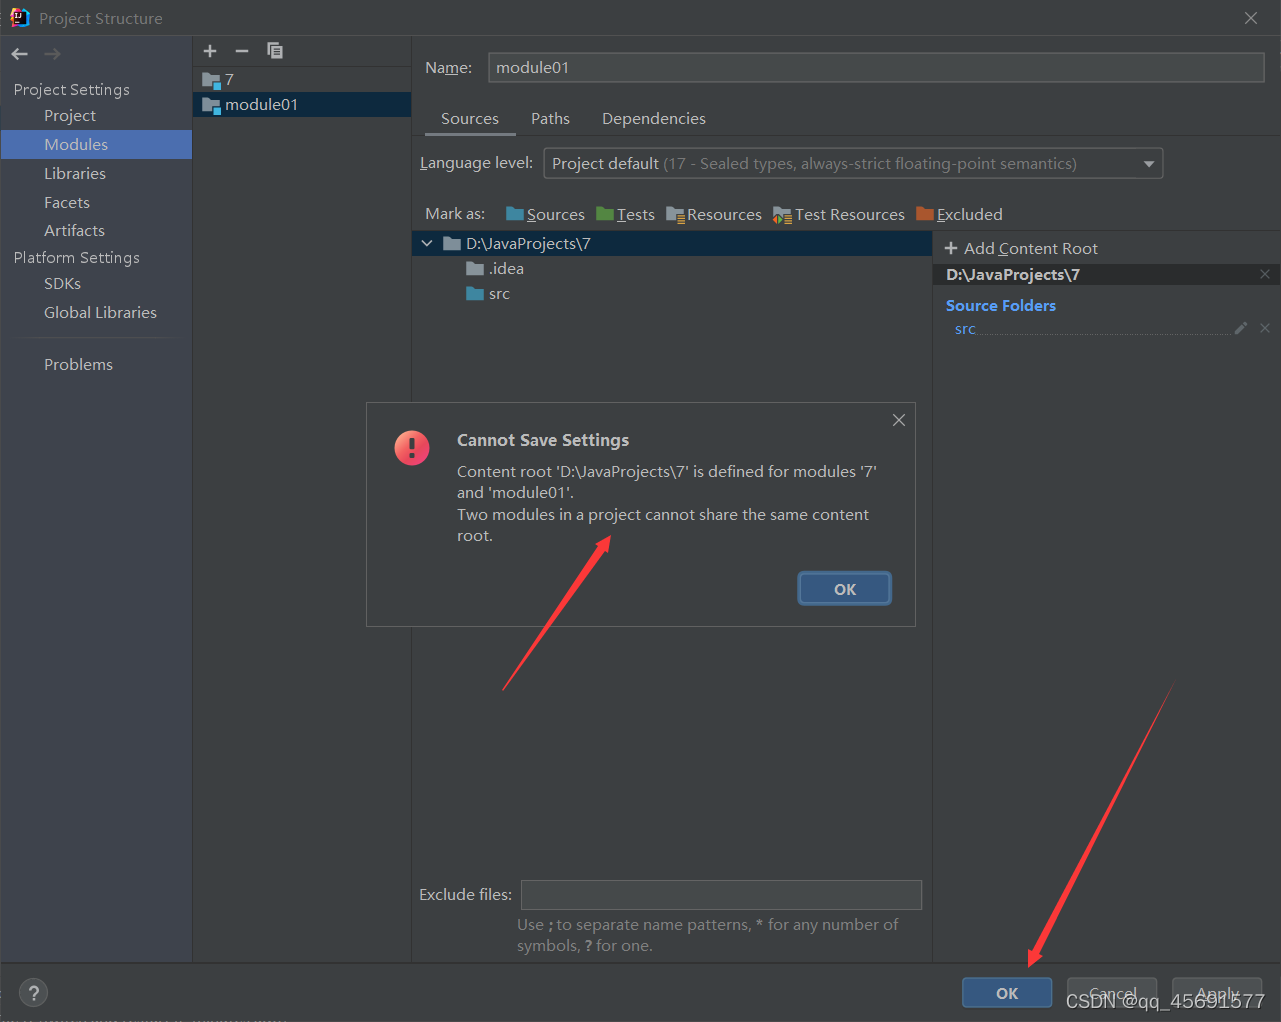Click the Exclude files input
The height and width of the screenshot is (1022, 1281).
pyautogui.click(x=721, y=894)
